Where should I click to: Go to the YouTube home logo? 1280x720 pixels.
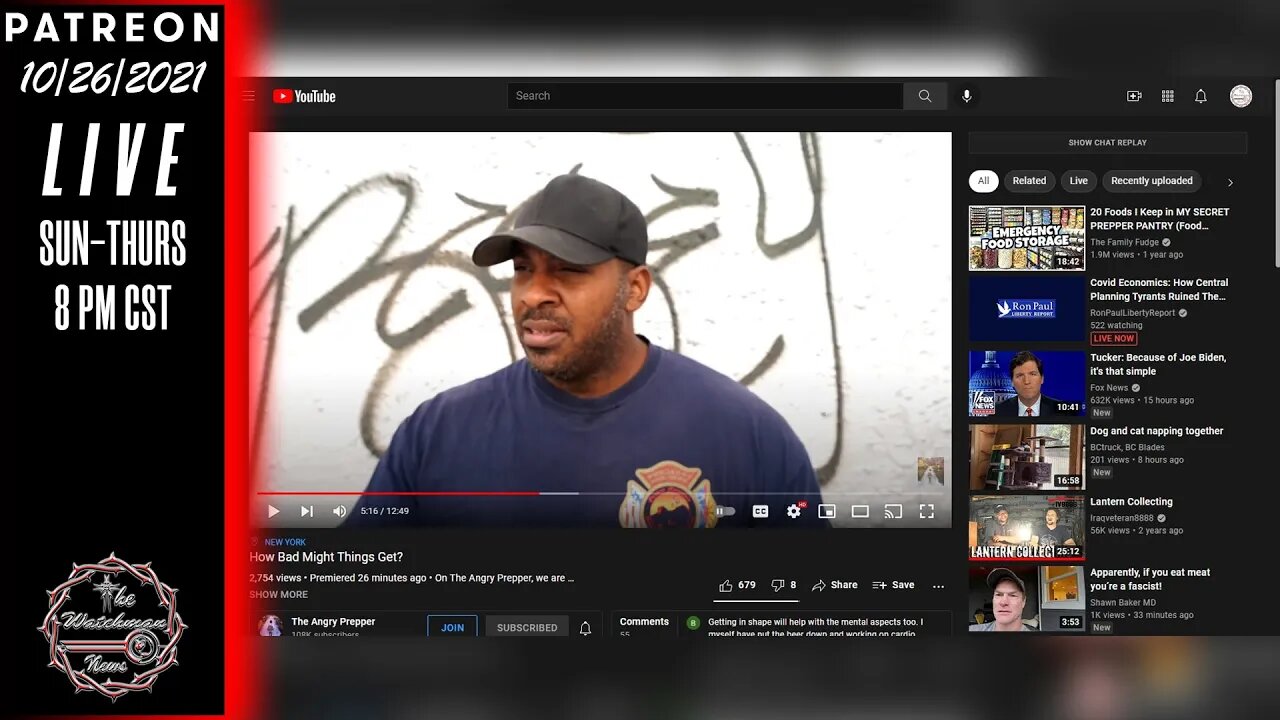coord(304,96)
